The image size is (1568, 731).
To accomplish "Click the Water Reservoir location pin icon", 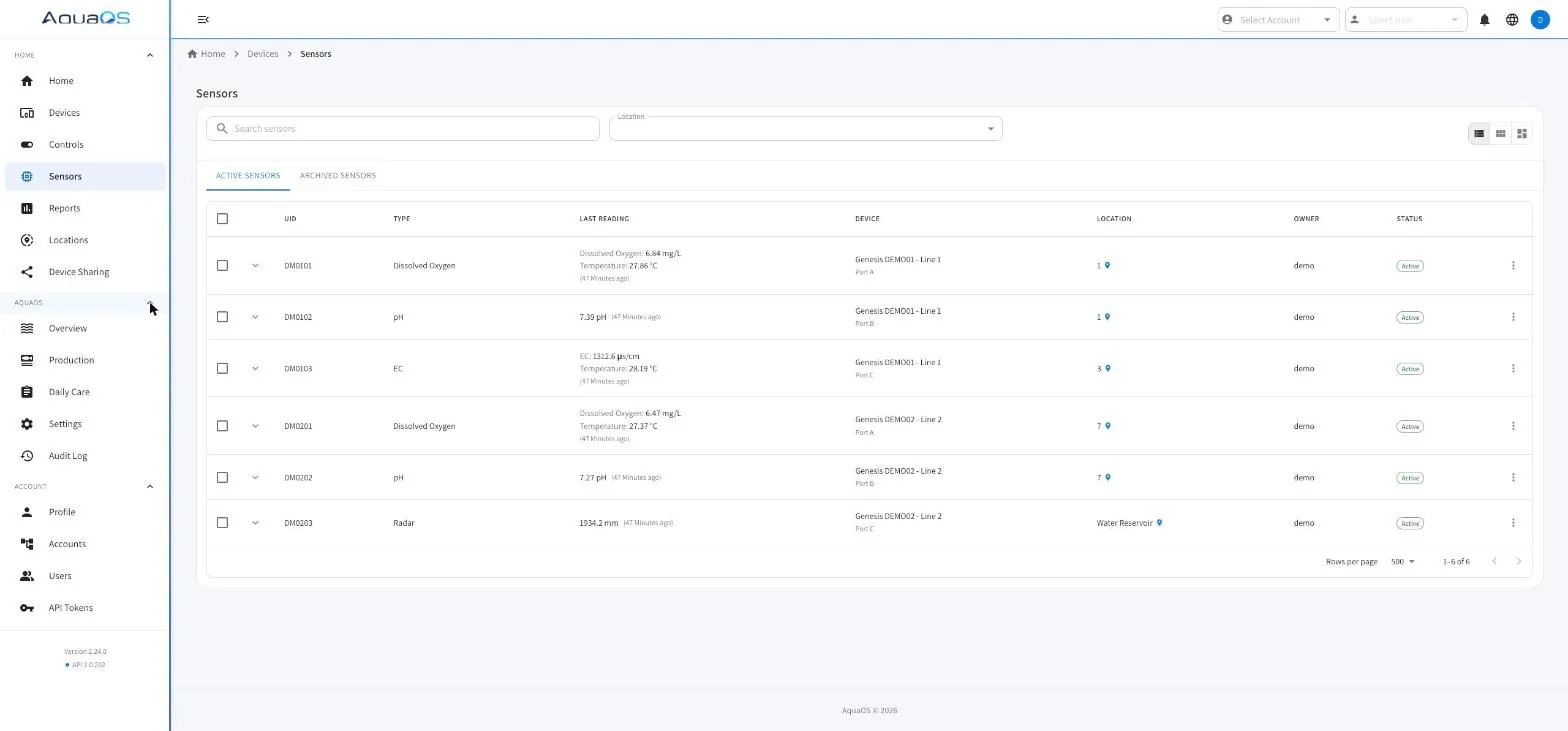I will point(1159,523).
